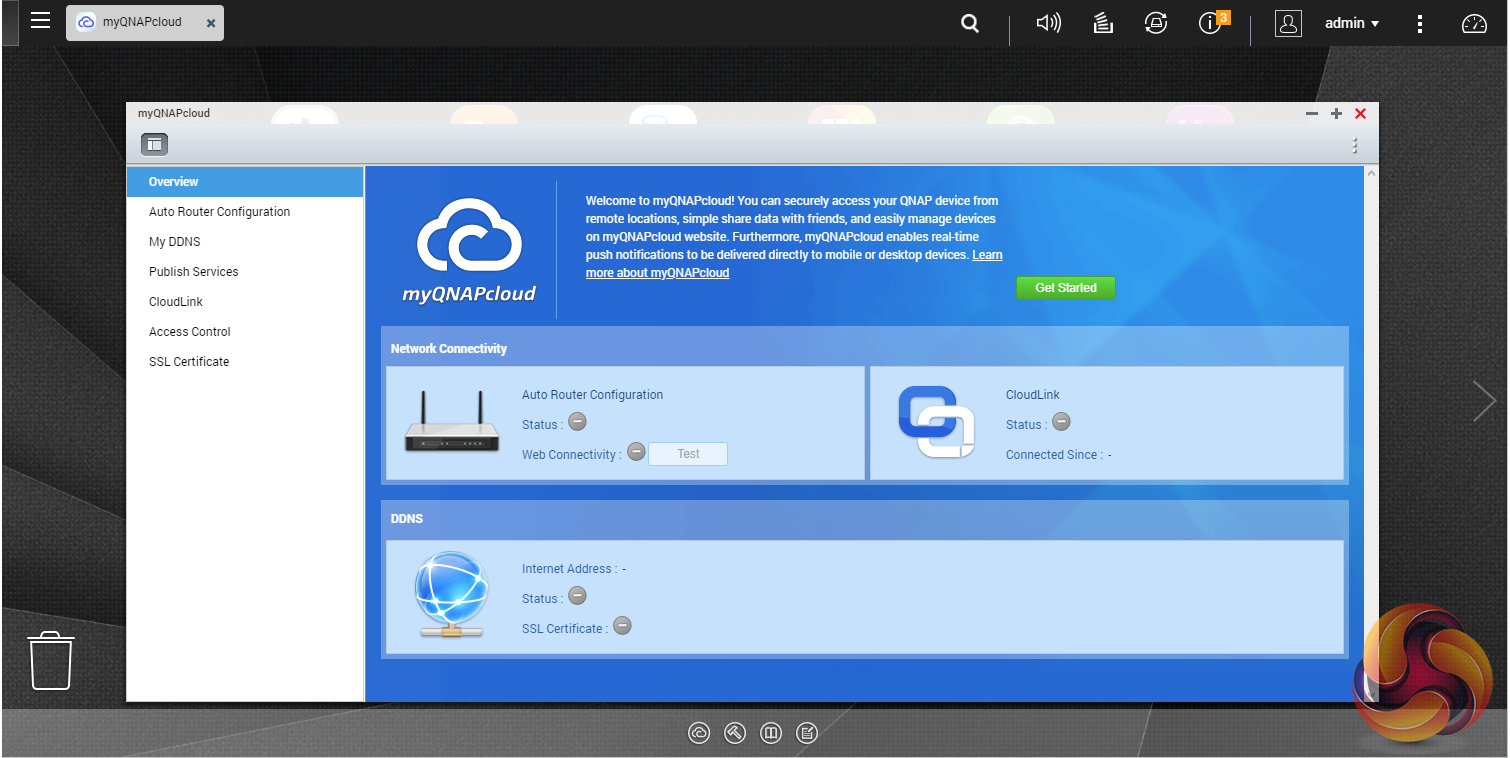
Task: Open My DDNS sidebar item
Action: pos(245,242)
